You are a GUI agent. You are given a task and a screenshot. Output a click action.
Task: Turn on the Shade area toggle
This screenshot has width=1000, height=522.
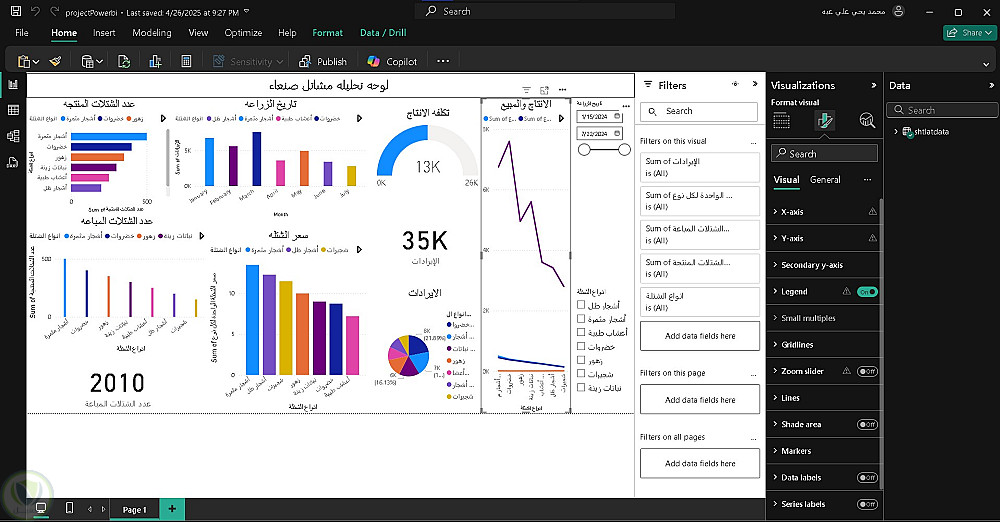point(867,424)
